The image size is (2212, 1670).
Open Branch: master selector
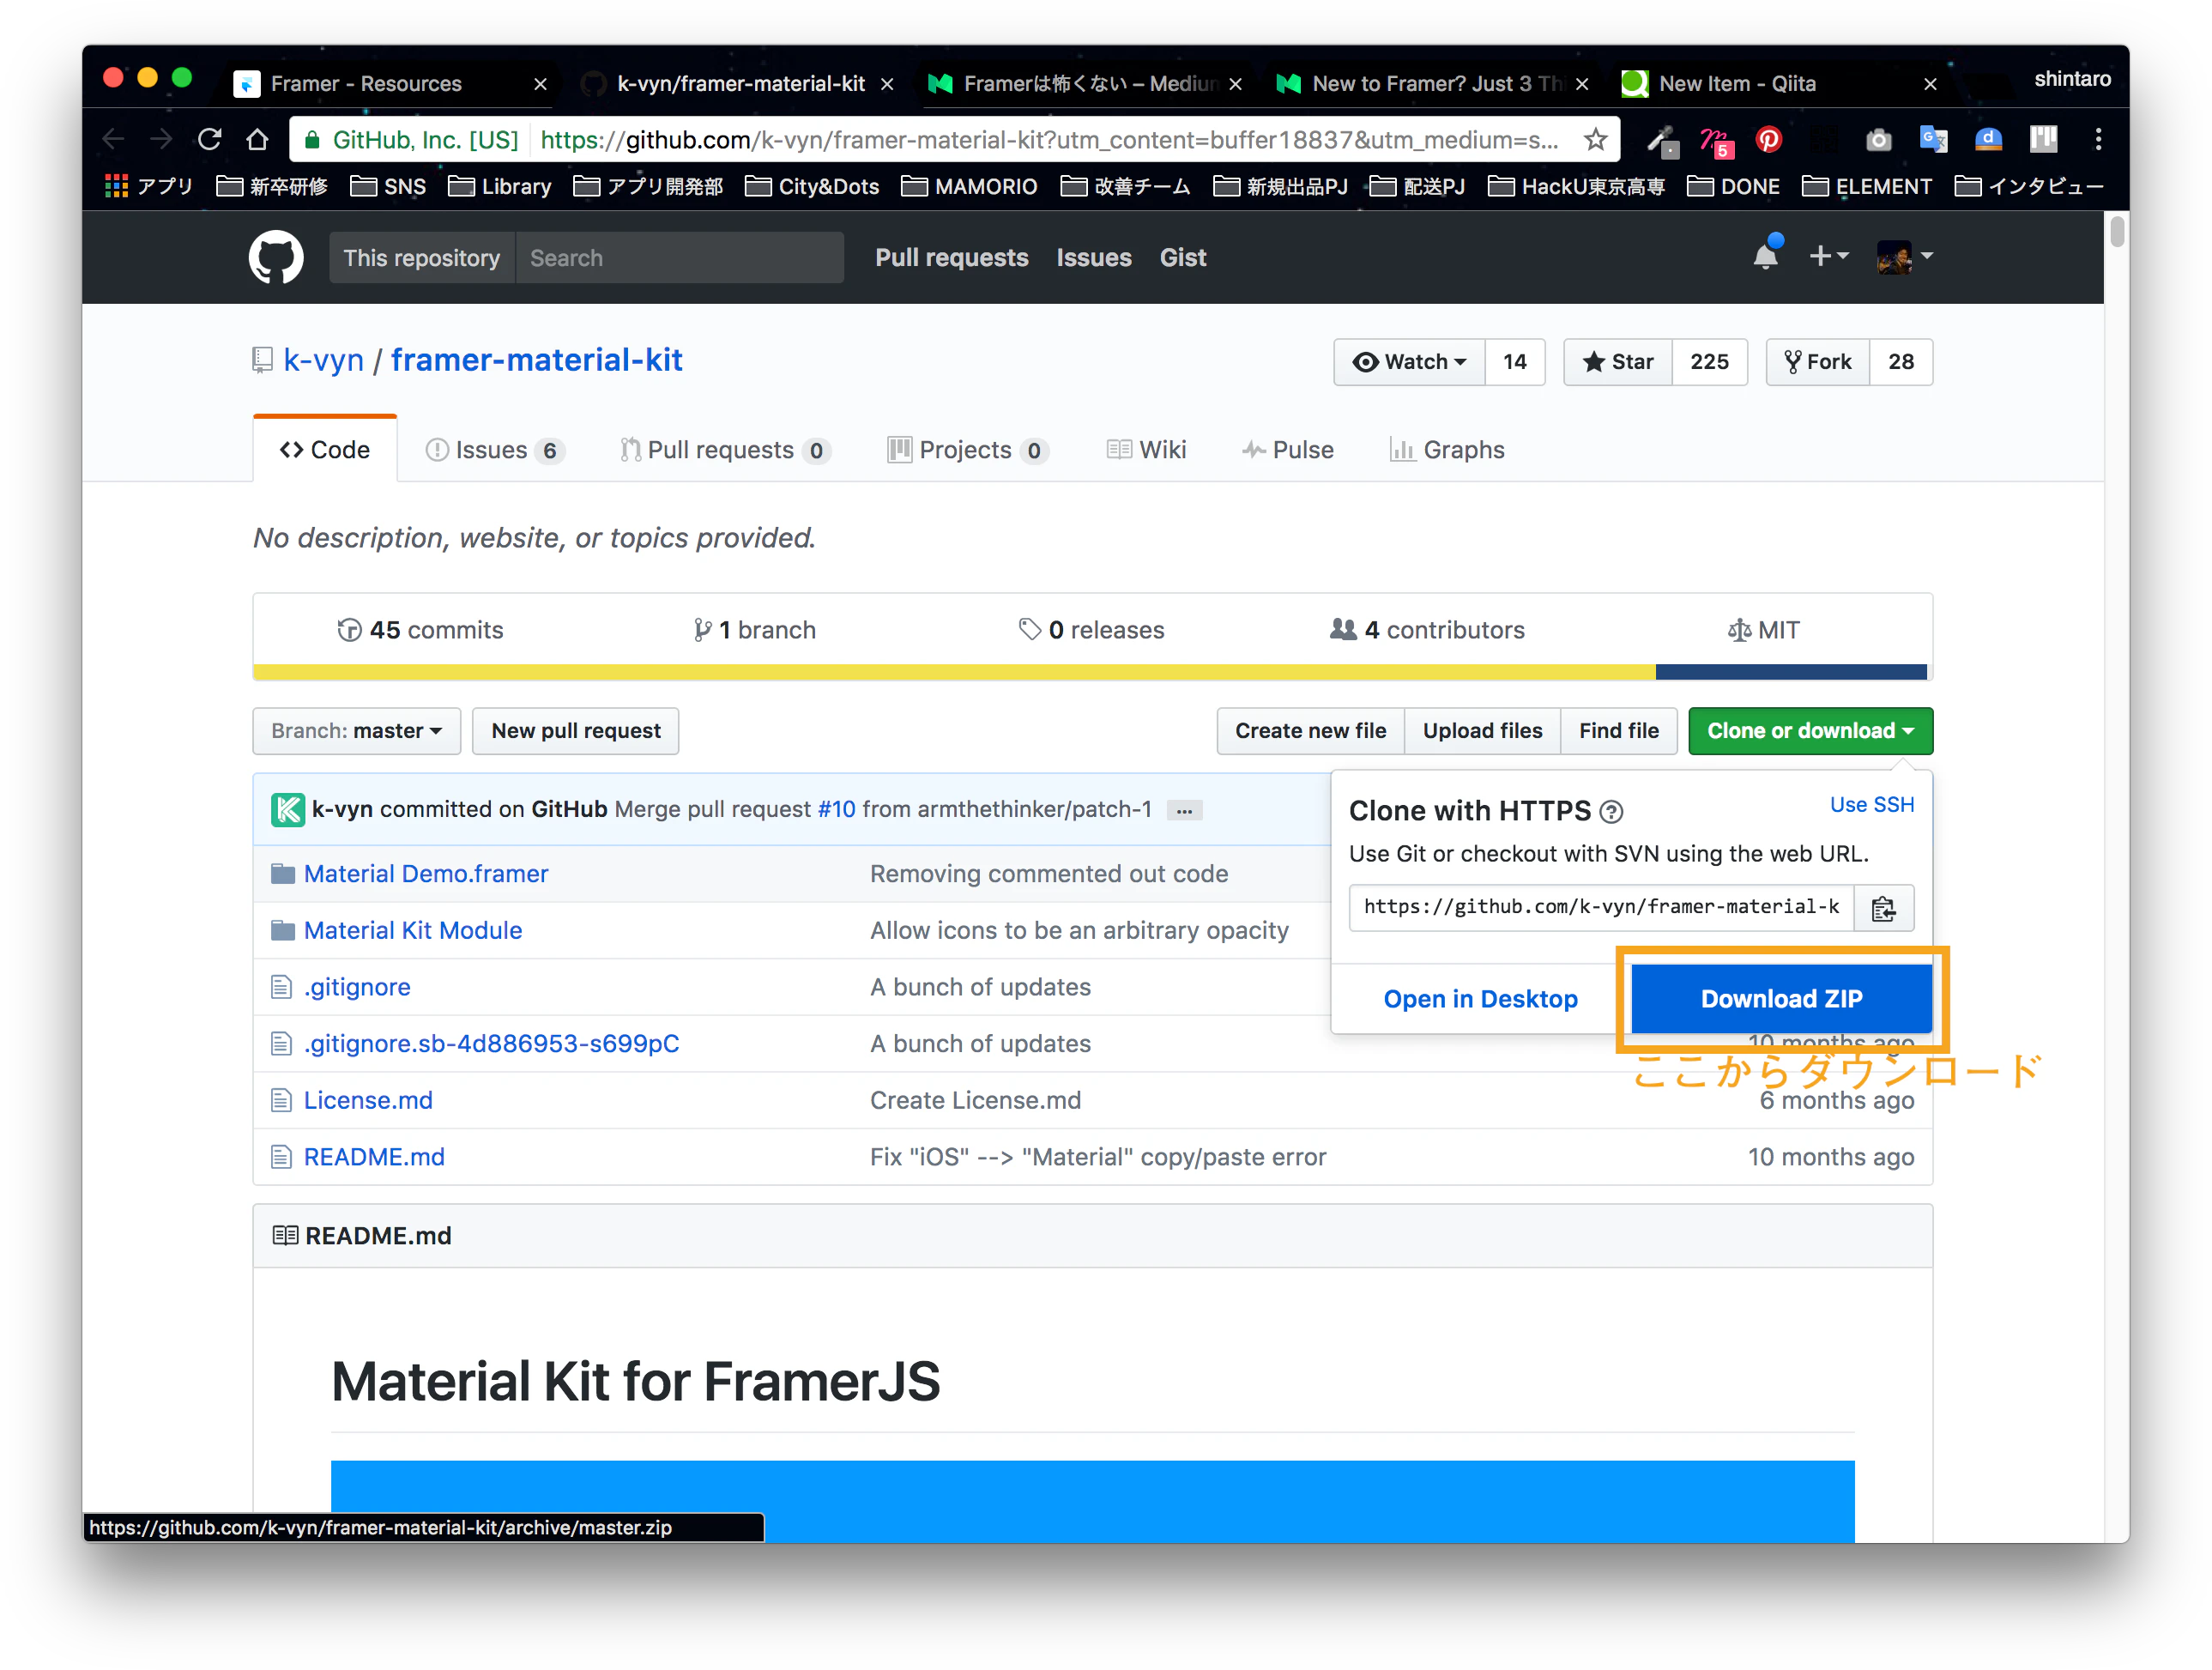[x=356, y=731]
